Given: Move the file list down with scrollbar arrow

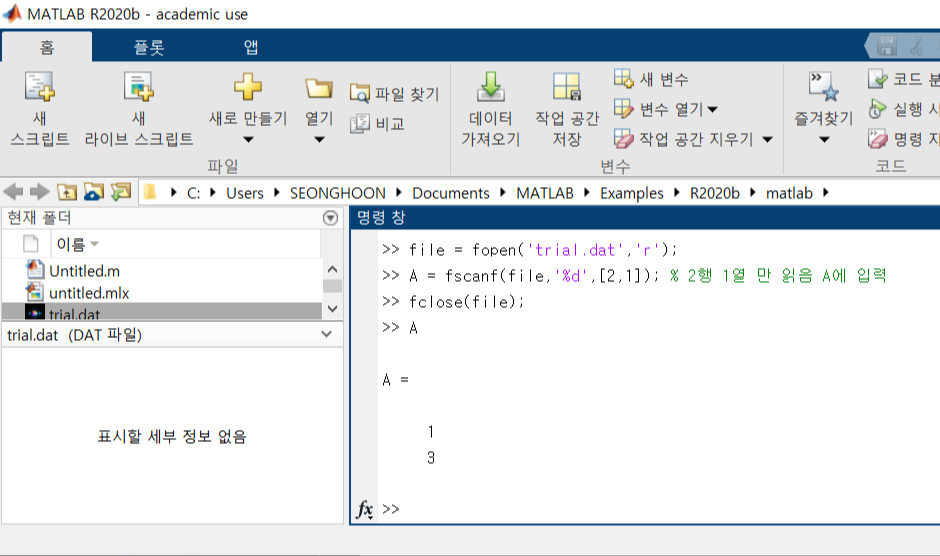Looking at the screenshot, I should tap(333, 309).
